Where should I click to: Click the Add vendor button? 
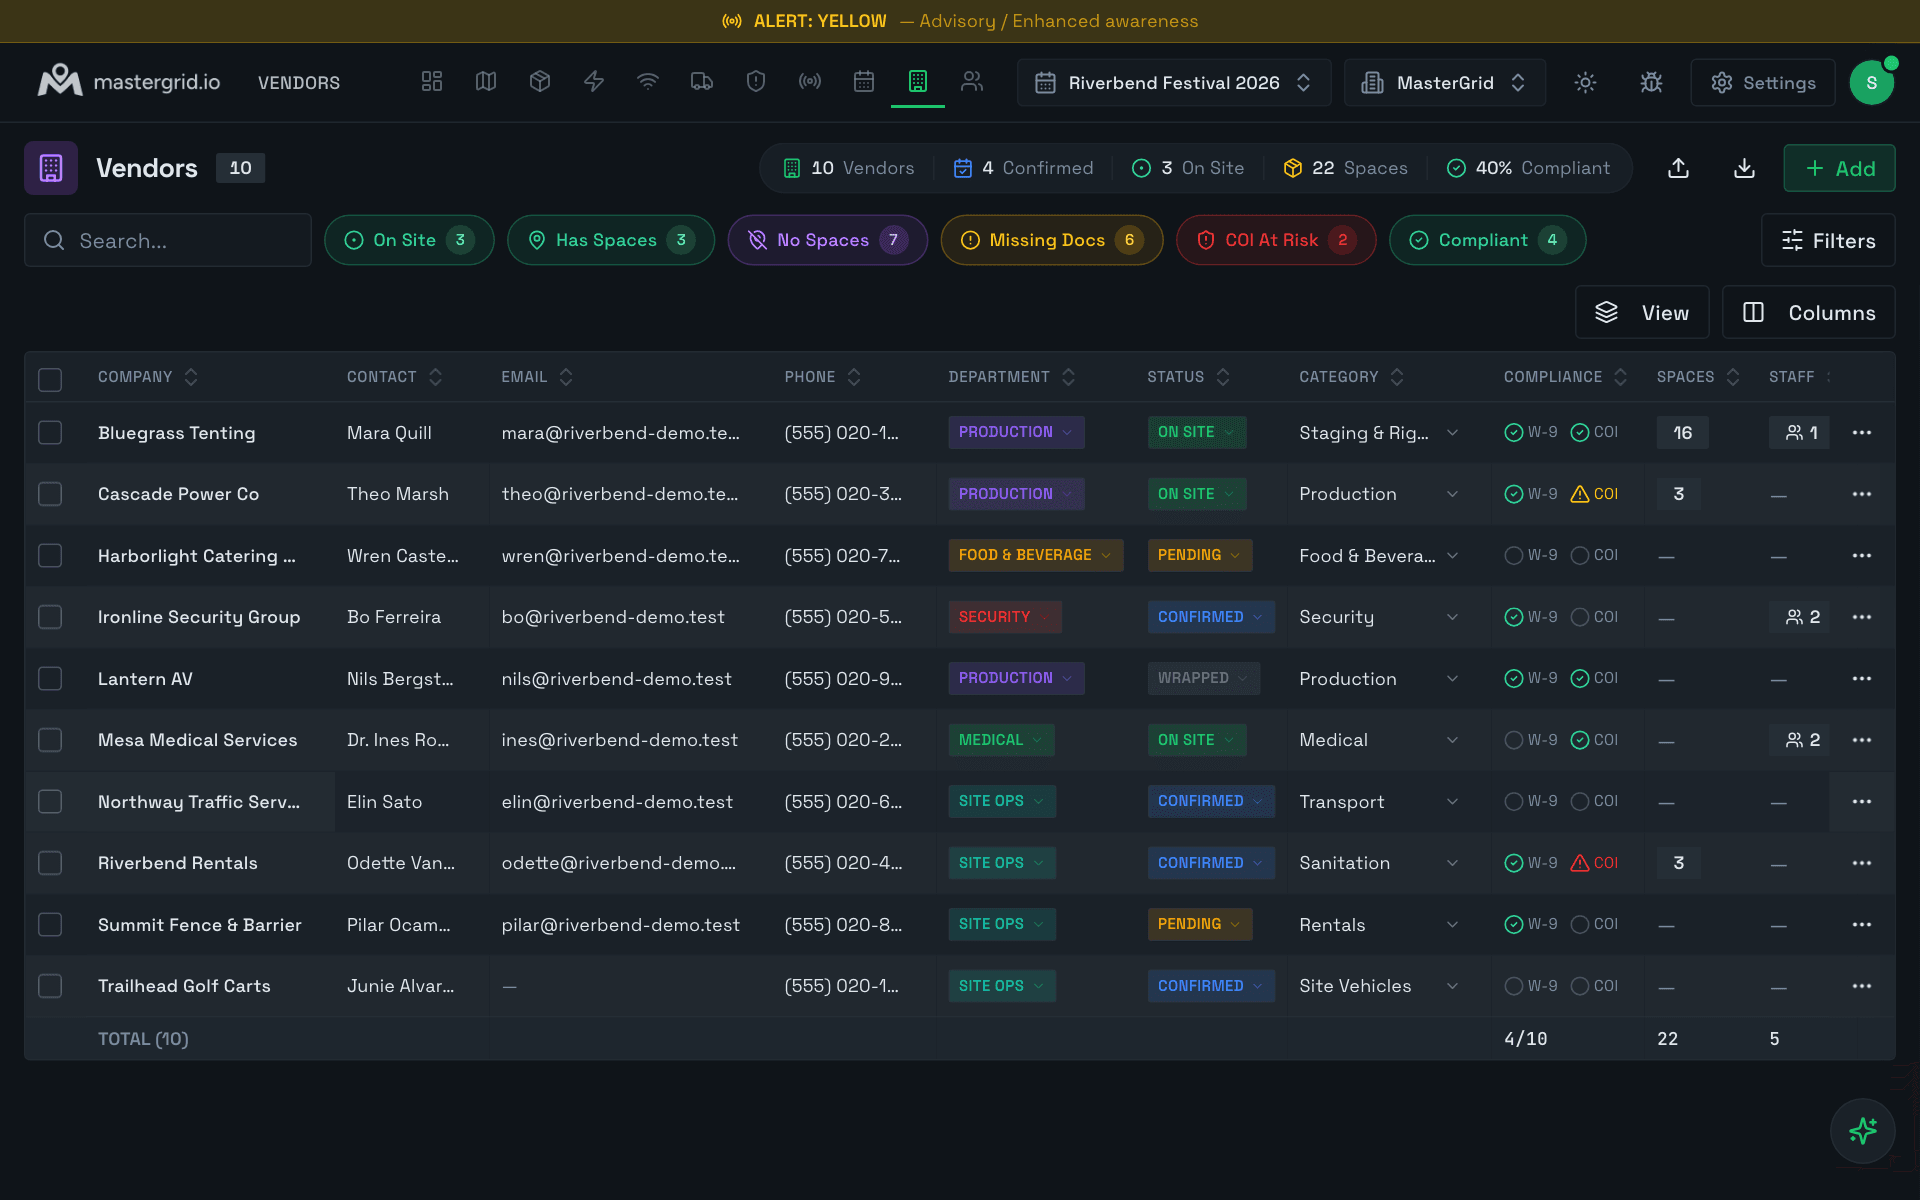(1839, 168)
